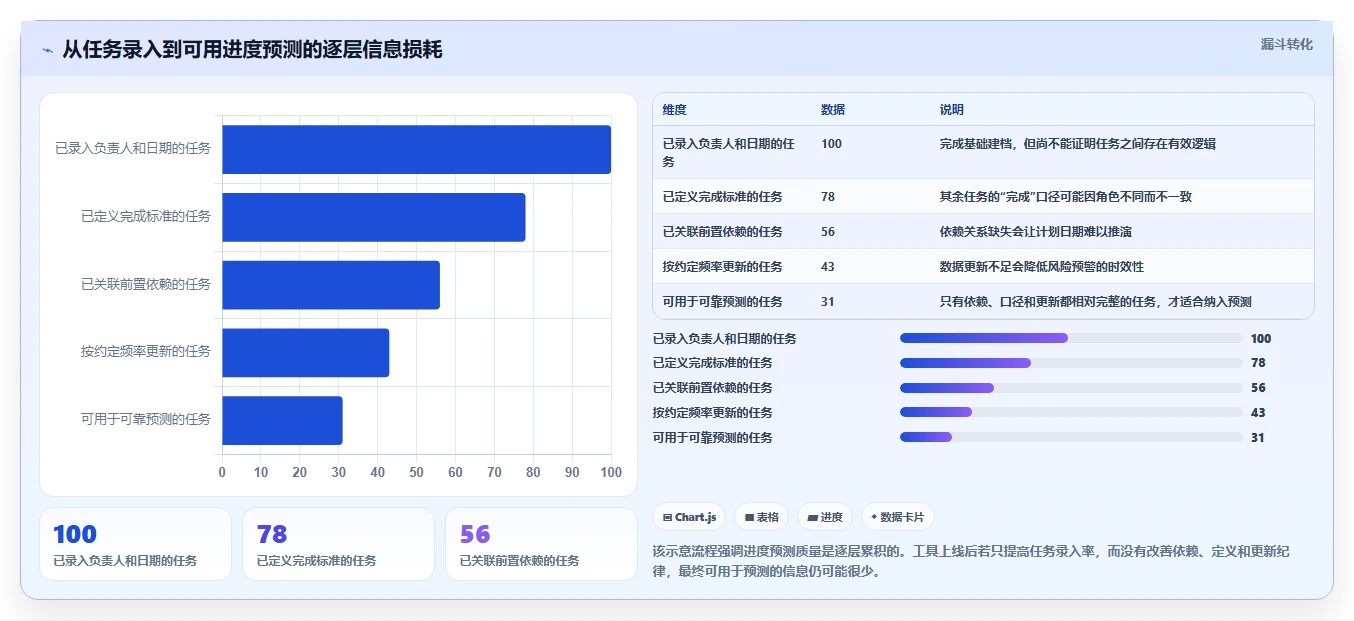Image resolution: width=1354 pixels, height=621 pixels.
Task: Click the progress bar showing value 31
Action: pos(1071,437)
